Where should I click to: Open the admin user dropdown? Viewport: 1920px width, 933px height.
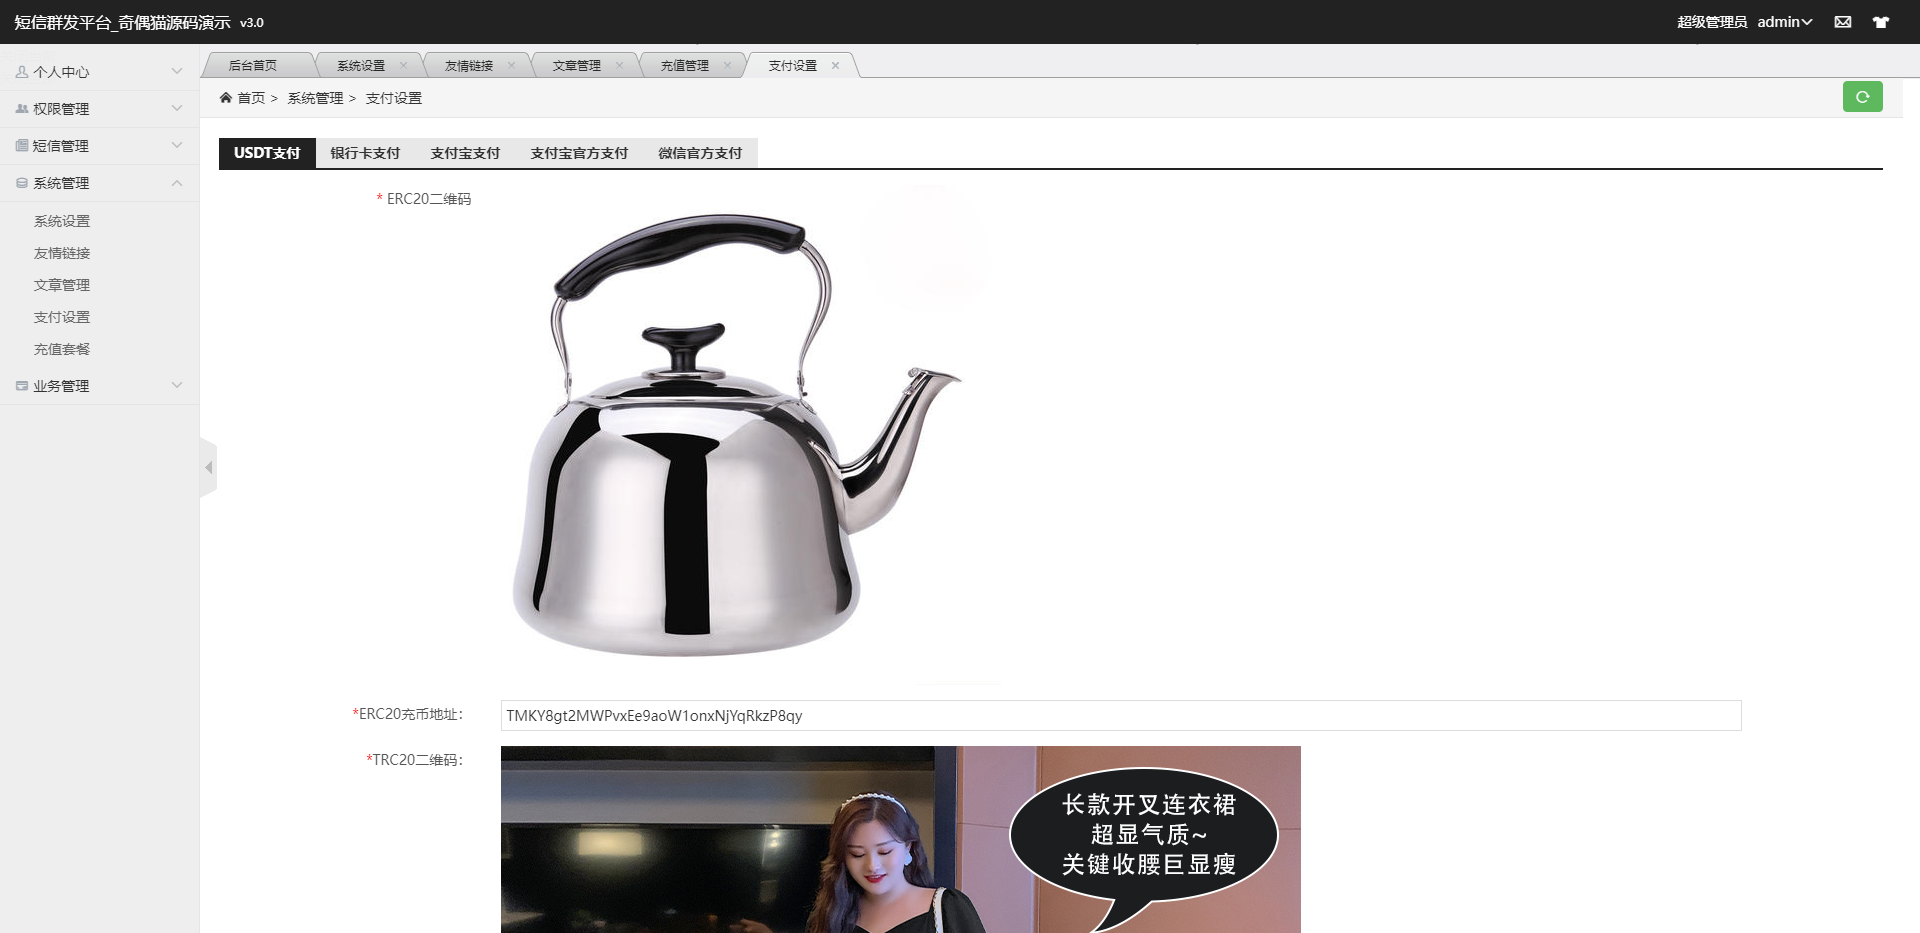[x=1785, y=22]
